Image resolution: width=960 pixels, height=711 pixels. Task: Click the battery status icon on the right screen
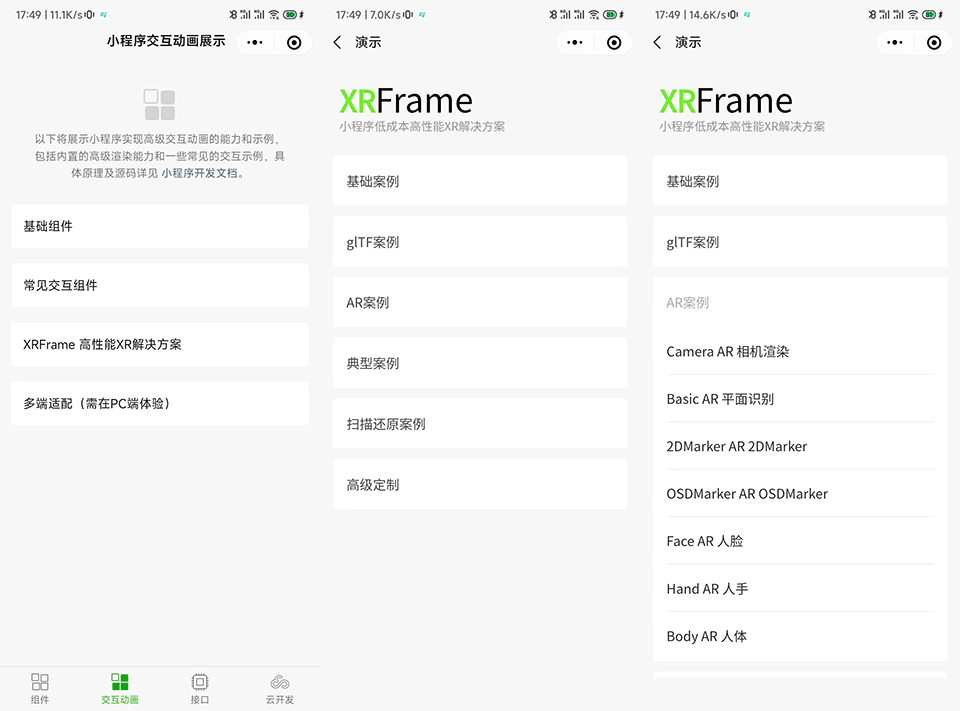[929, 15]
